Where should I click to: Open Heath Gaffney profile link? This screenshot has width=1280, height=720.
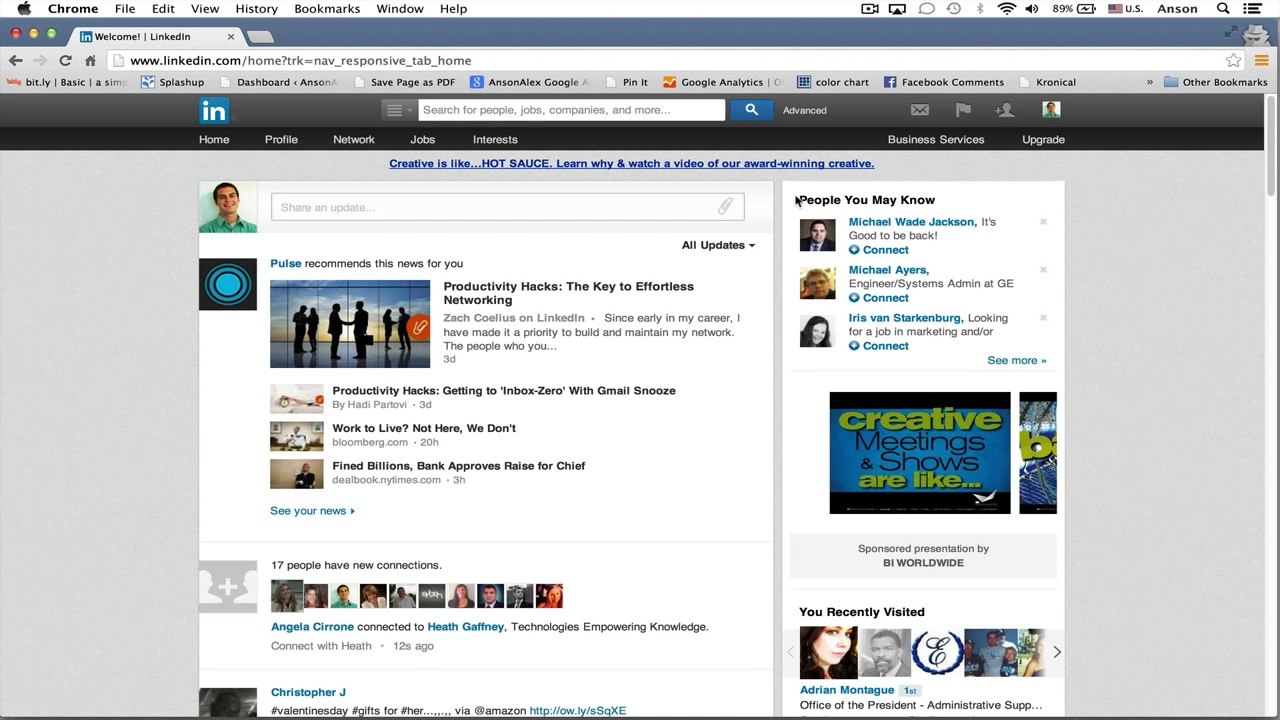click(465, 627)
